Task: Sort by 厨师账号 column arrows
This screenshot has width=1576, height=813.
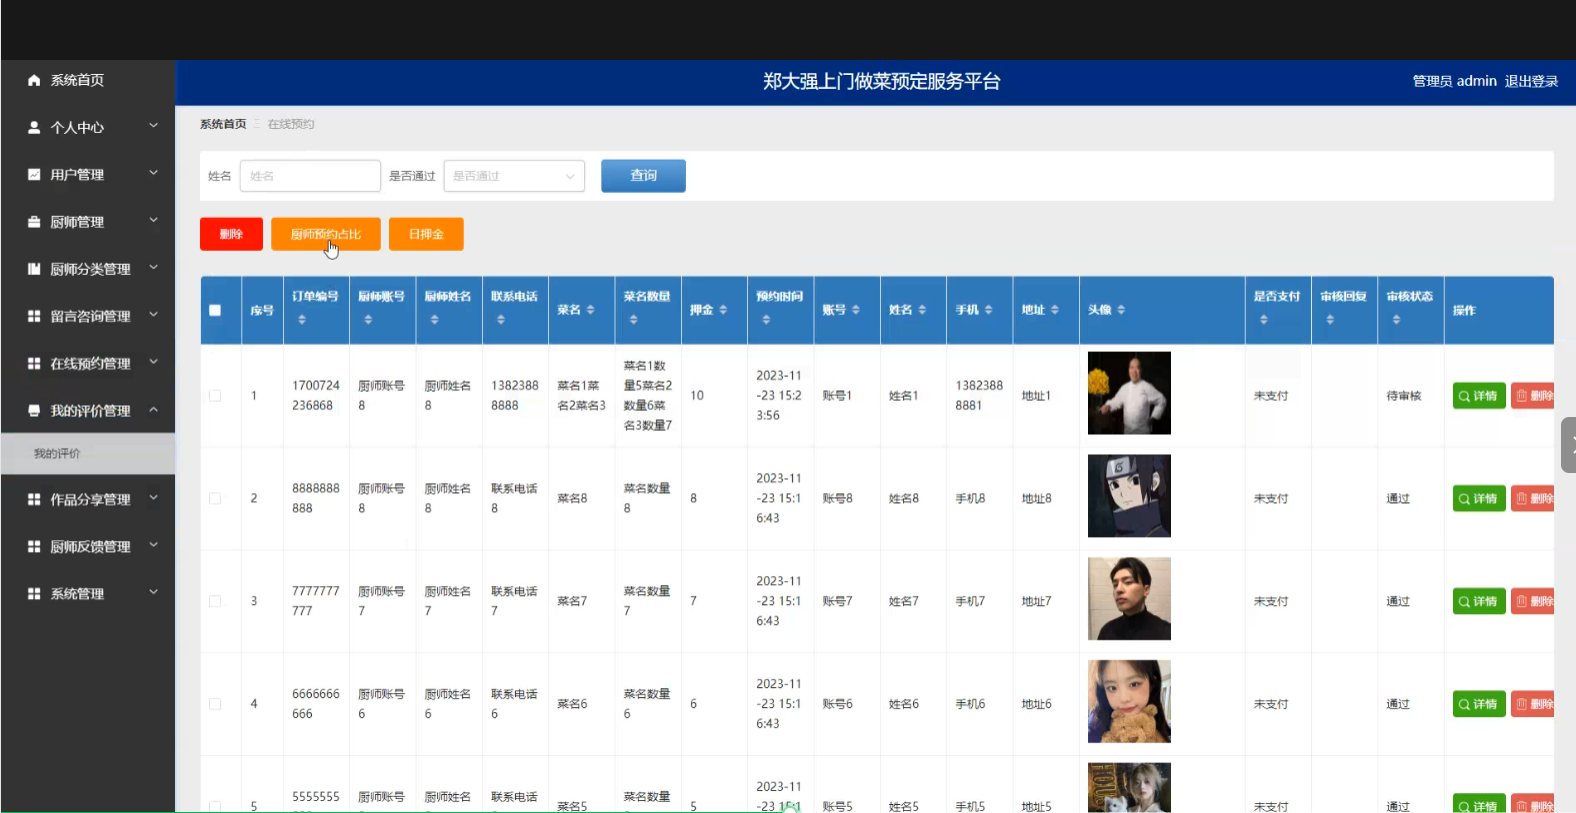Action: tap(368, 319)
